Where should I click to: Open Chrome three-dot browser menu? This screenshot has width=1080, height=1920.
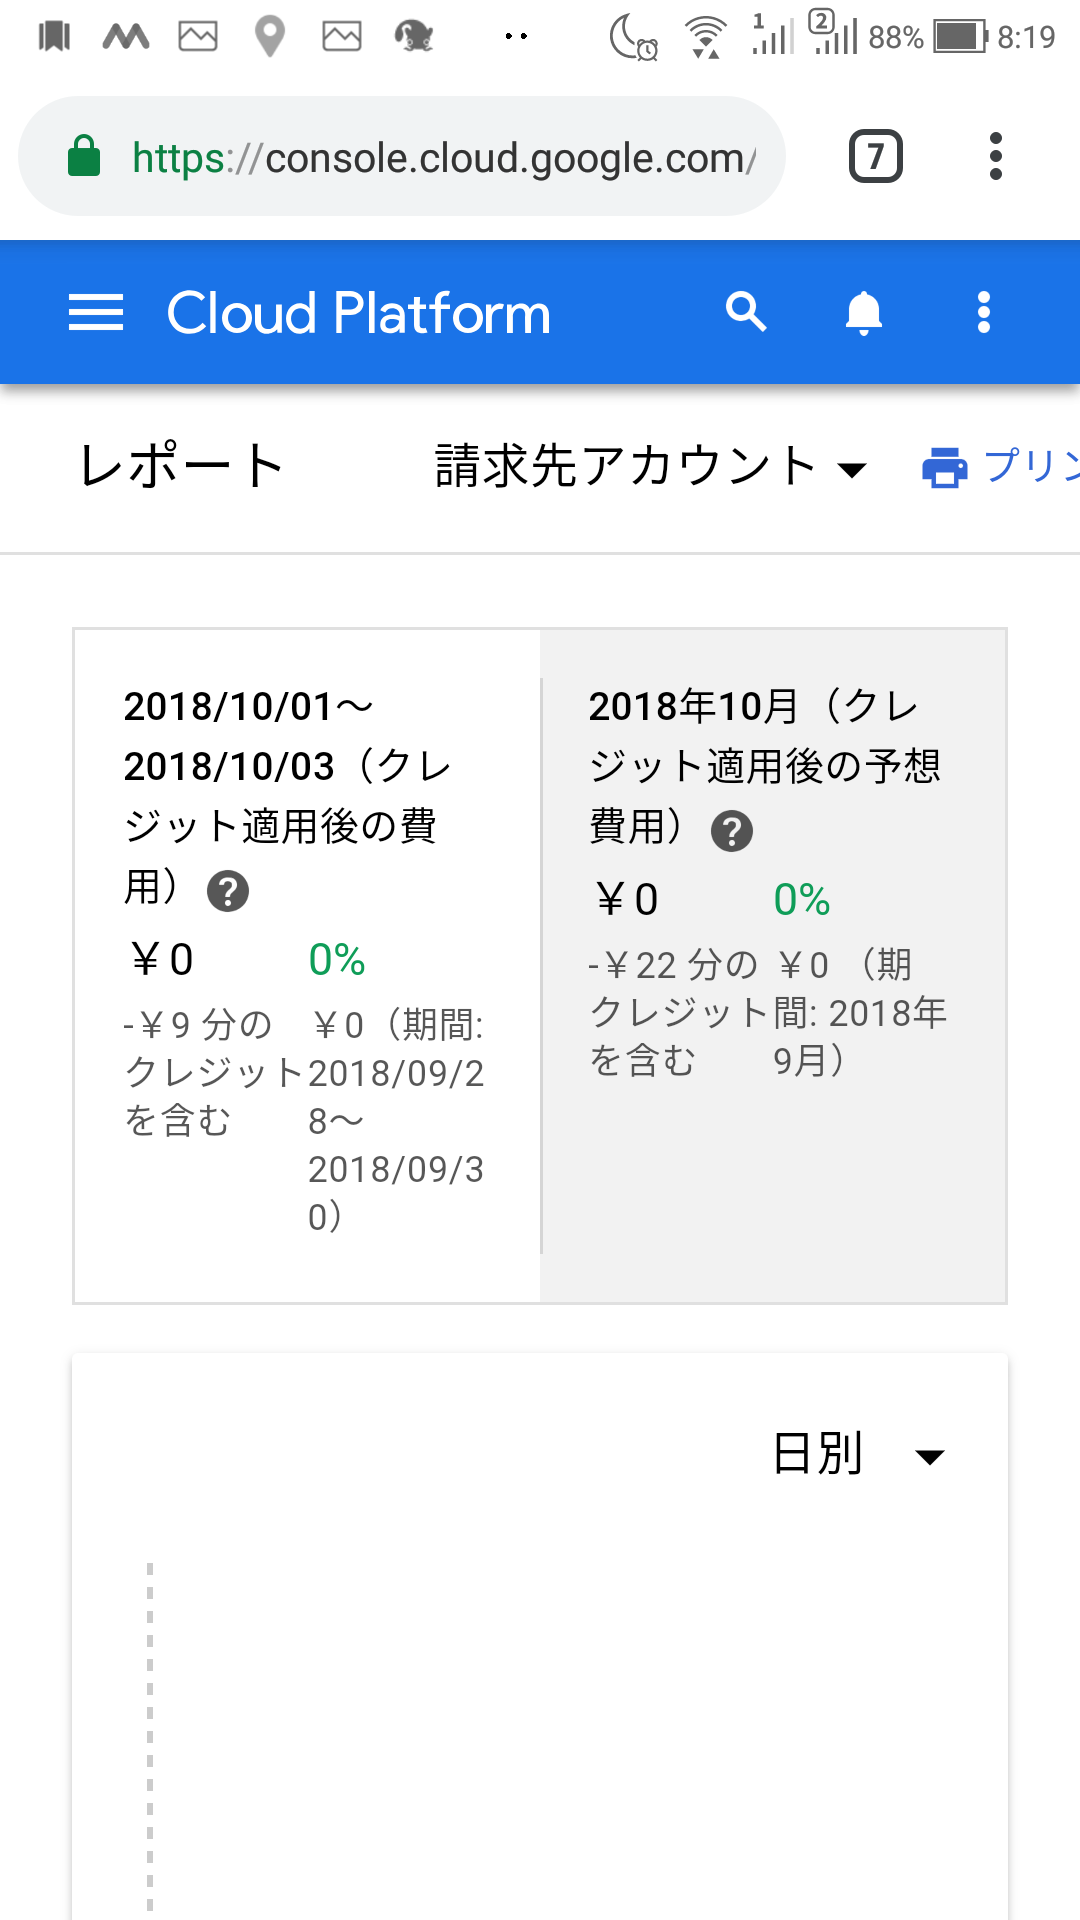click(x=995, y=156)
